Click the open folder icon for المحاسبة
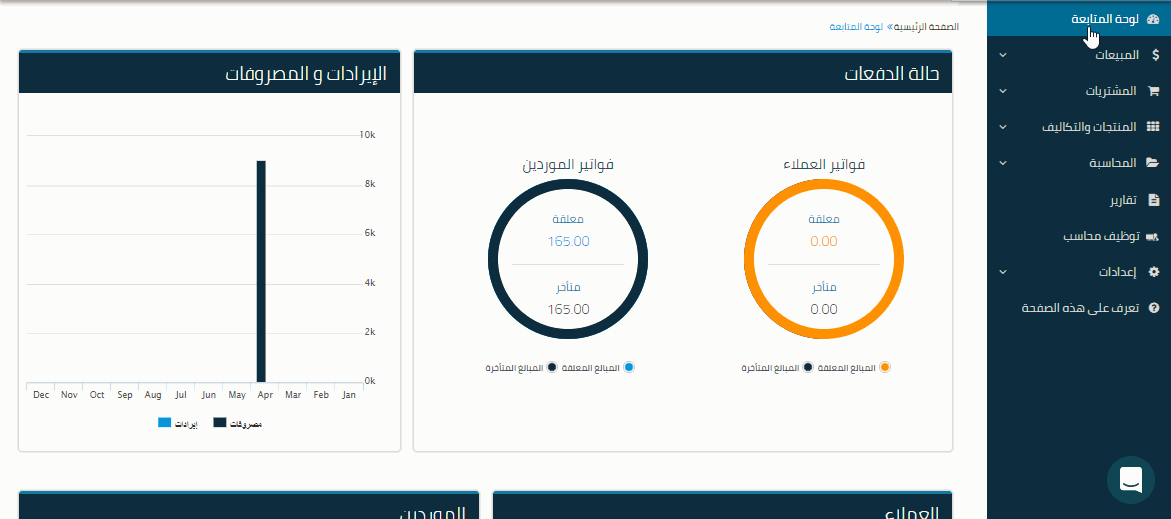 click(x=1152, y=163)
